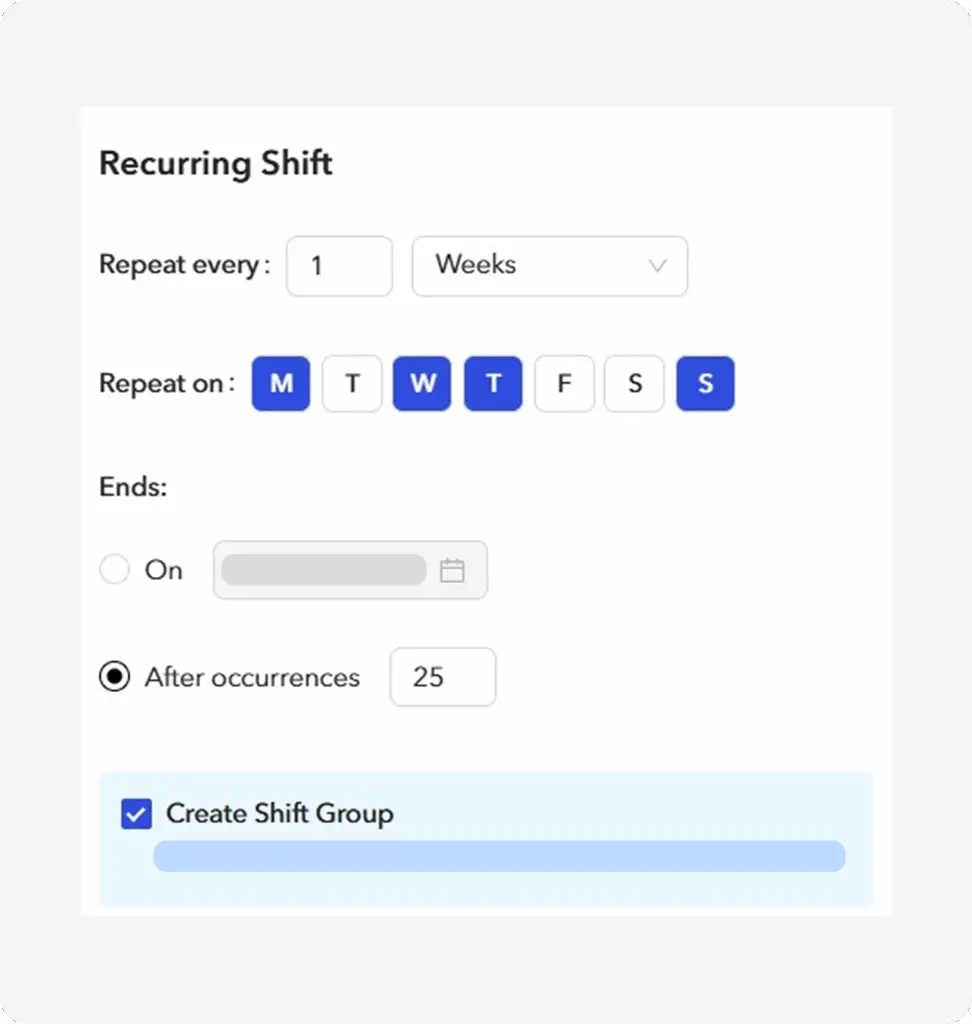Uncheck the Create Shift Group checkbox
Viewport: 972px width, 1024px height.
tap(137, 814)
